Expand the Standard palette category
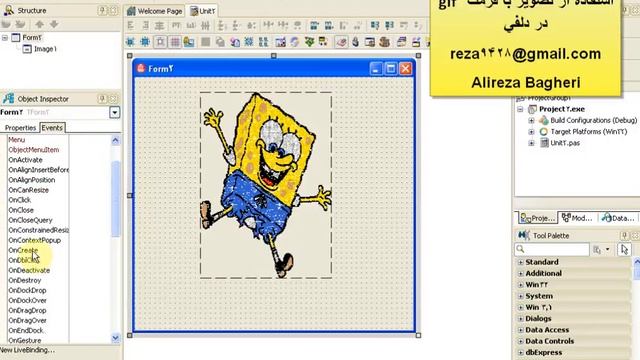The height and width of the screenshot is (360, 640). (521, 262)
